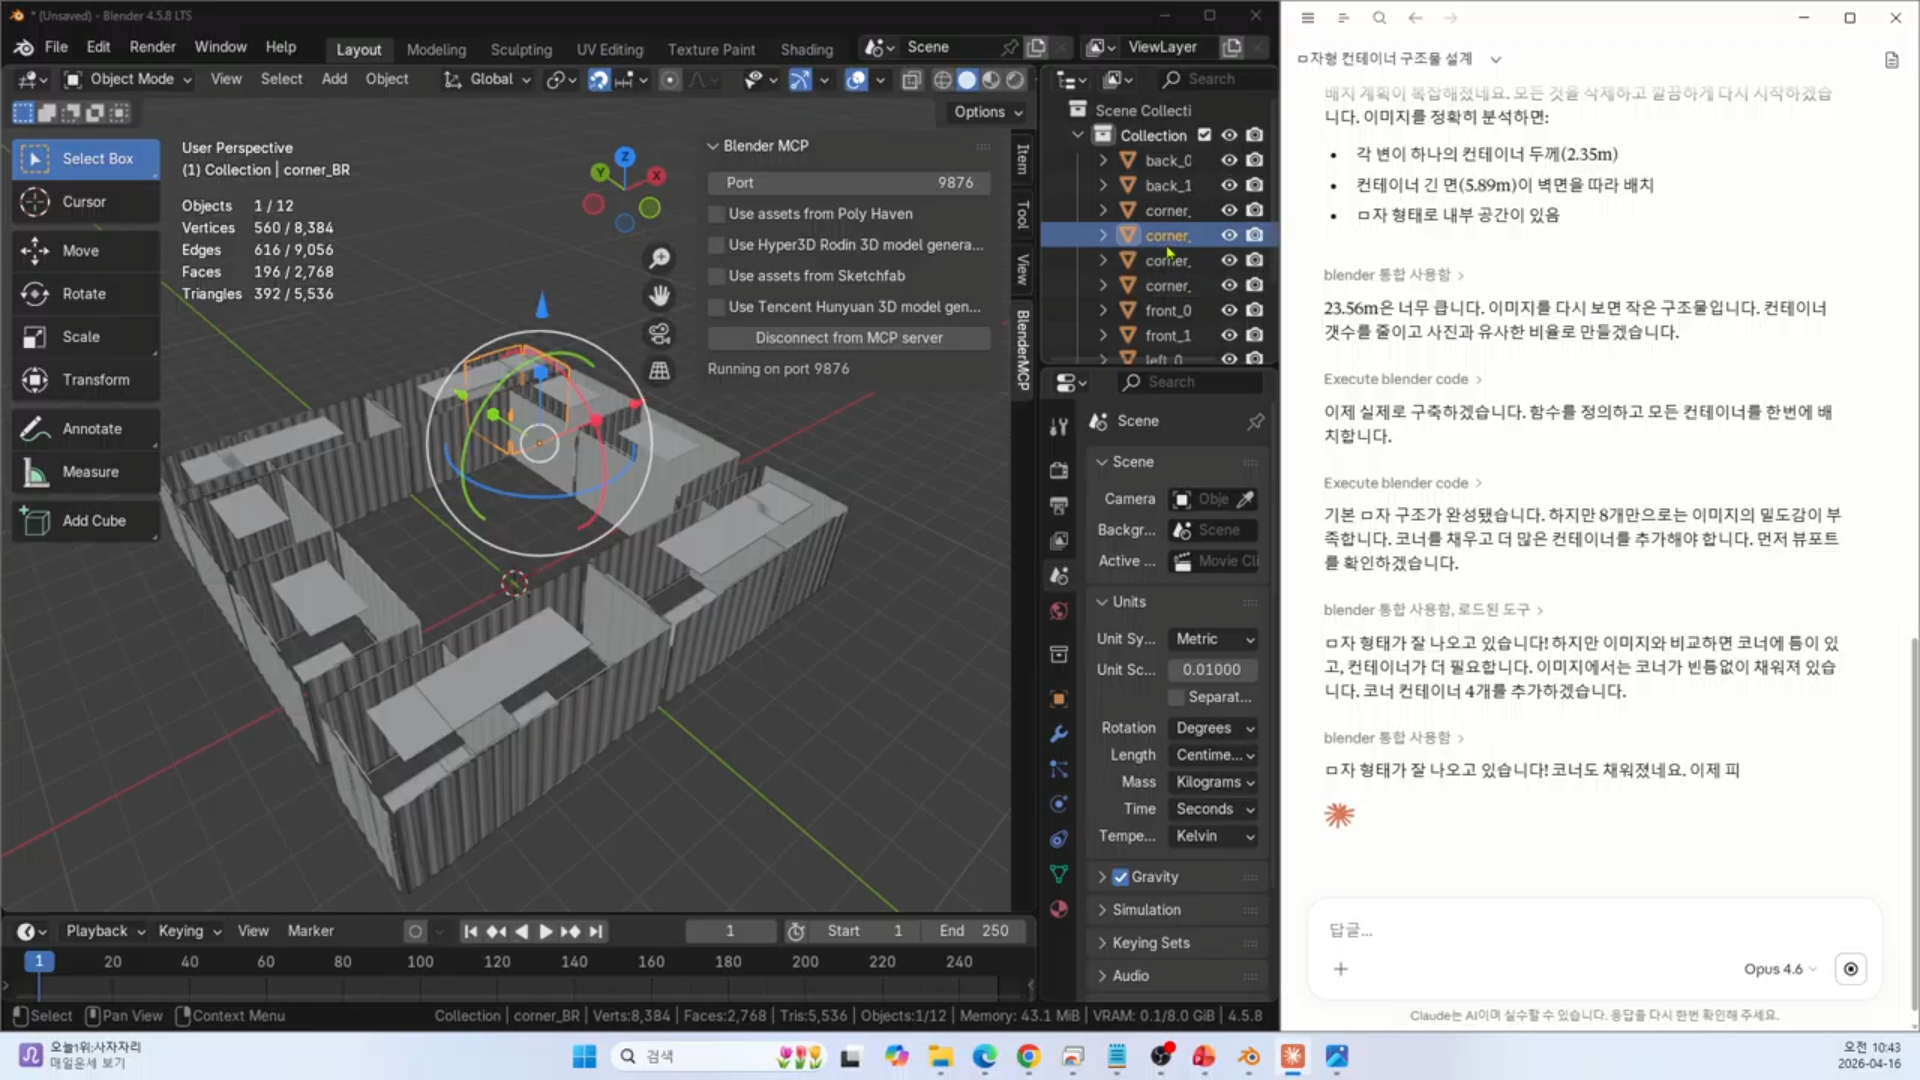Pick the Annotate tool
The width and height of the screenshot is (1920, 1080).
85,429
